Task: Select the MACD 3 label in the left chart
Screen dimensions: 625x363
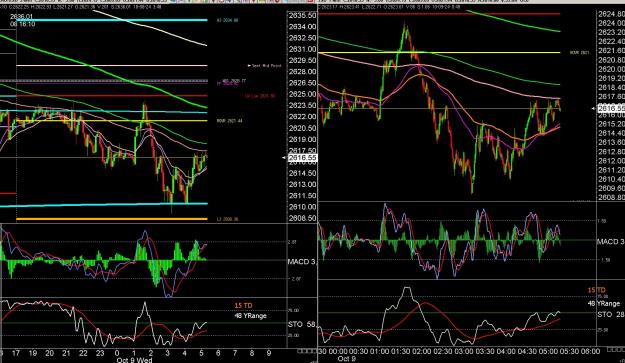Action: click(x=301, y=261)
